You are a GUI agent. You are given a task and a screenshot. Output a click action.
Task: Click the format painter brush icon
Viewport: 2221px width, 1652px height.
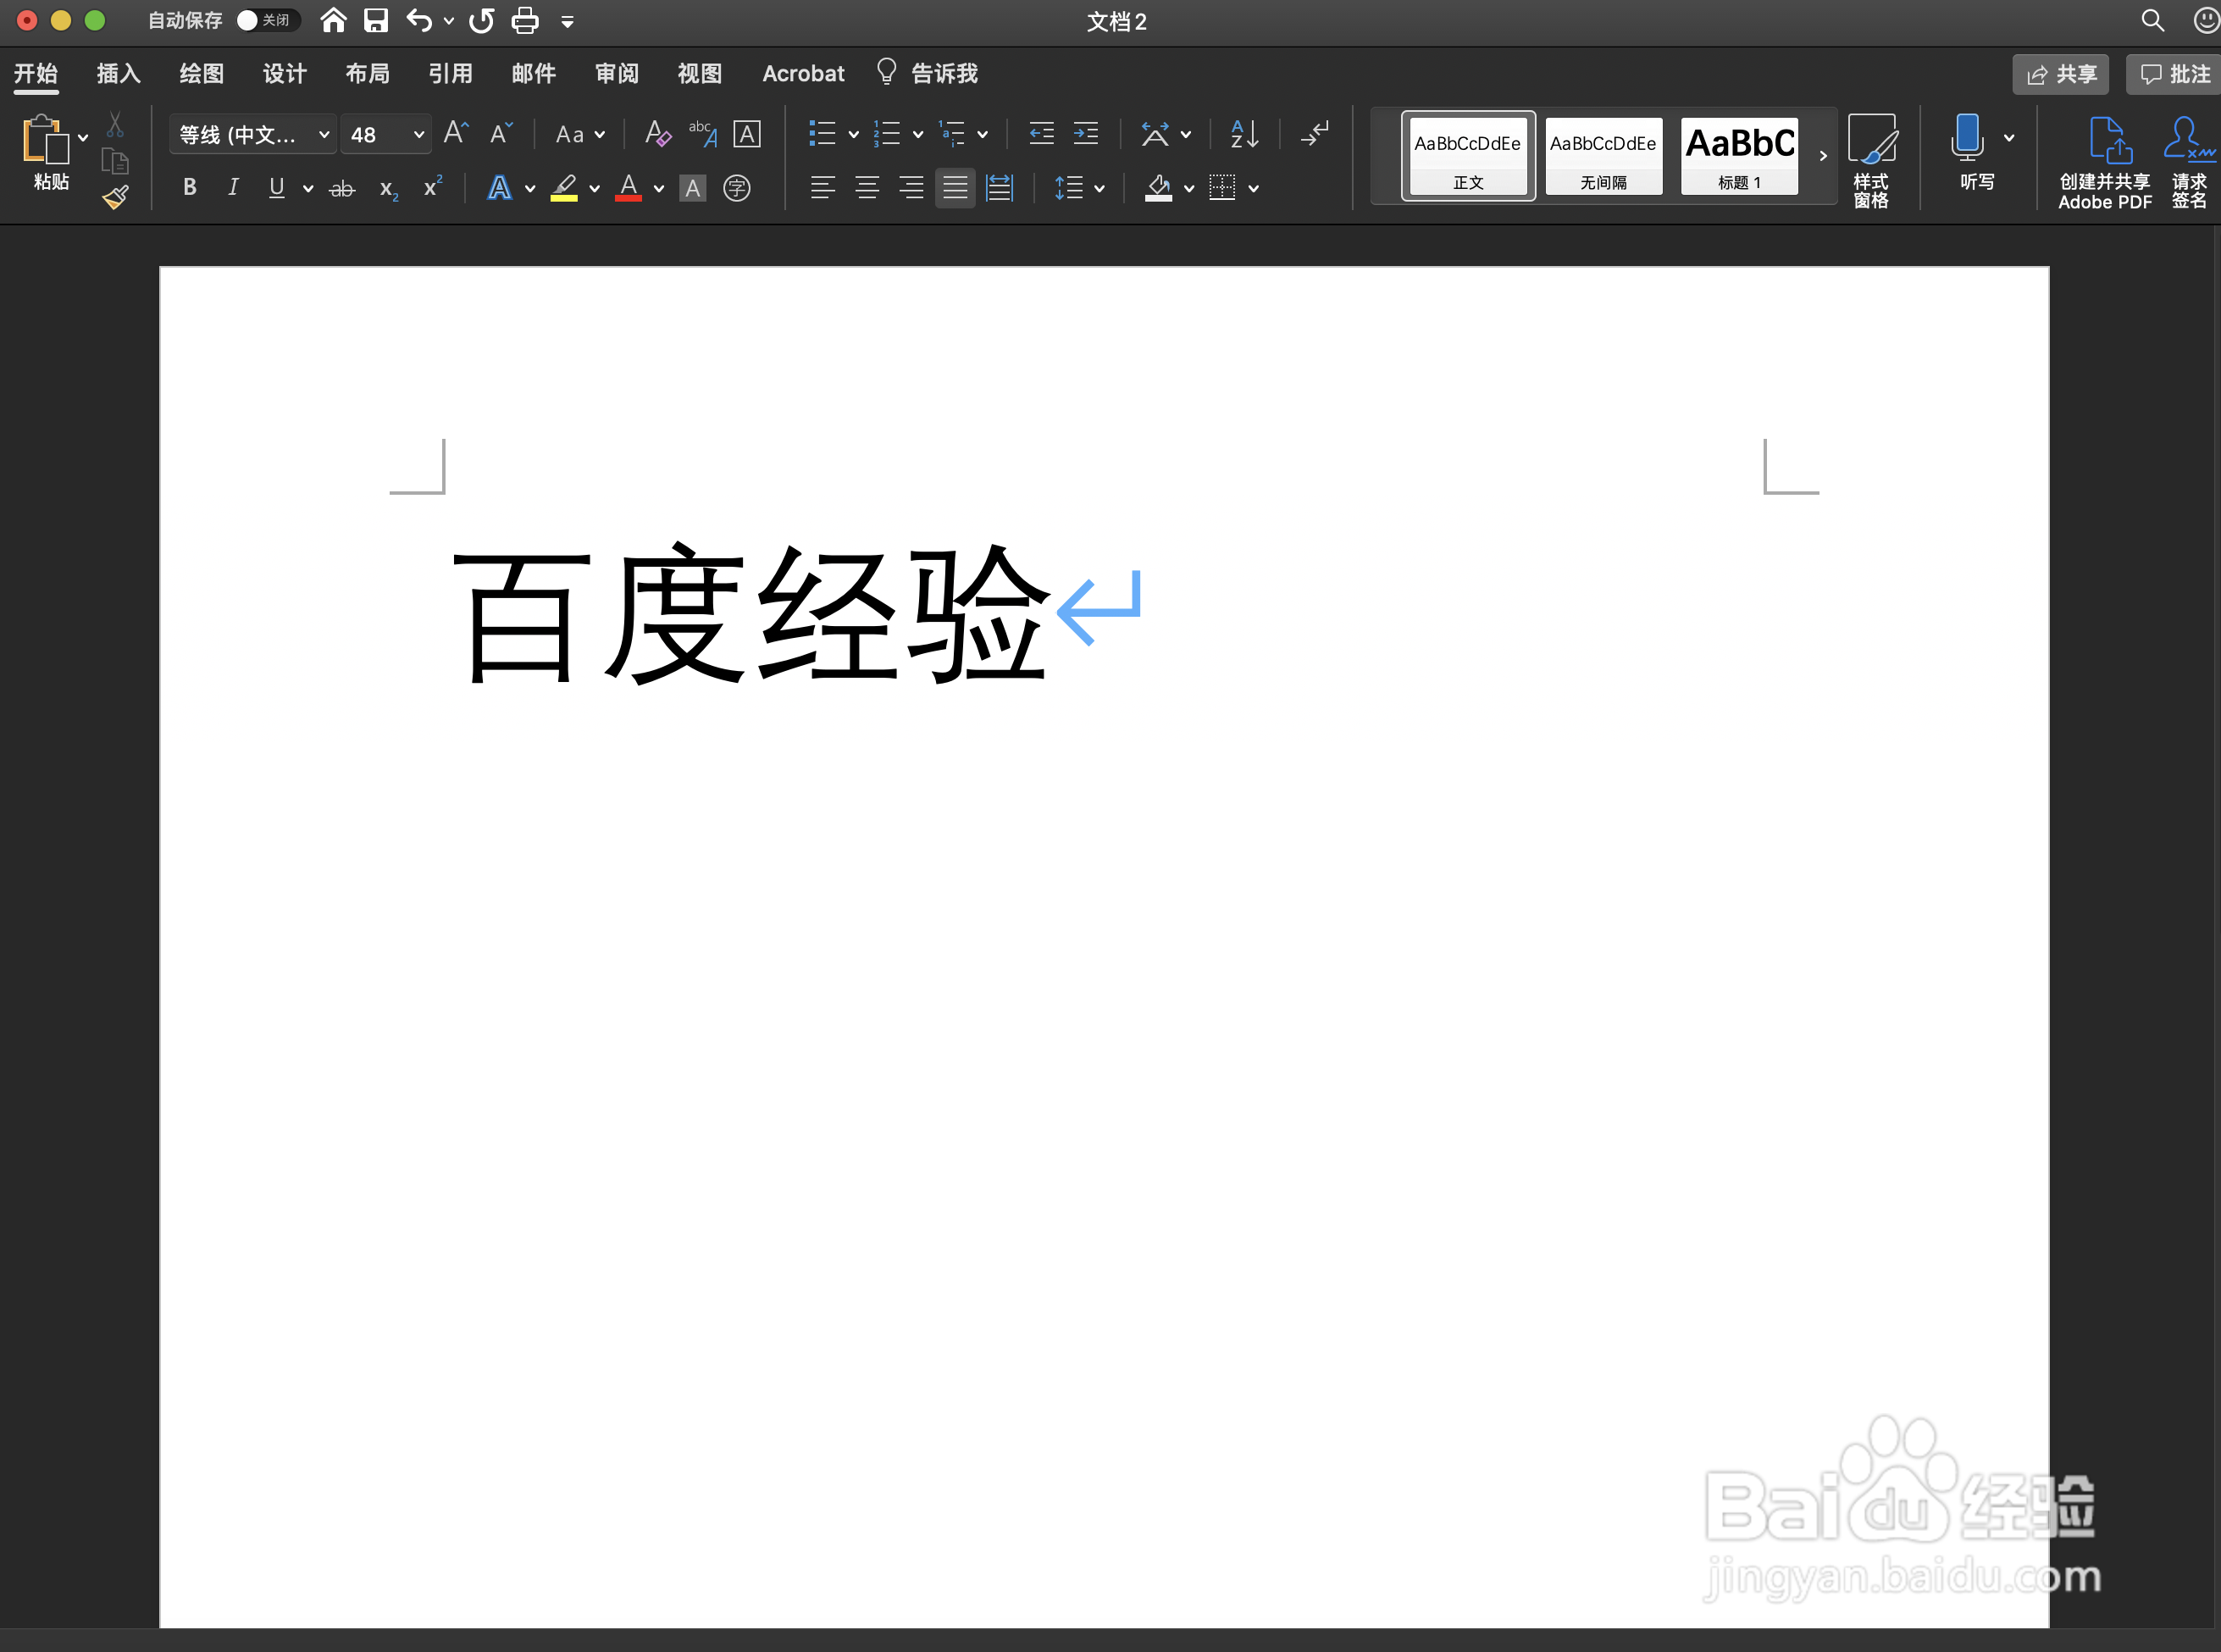pyautogui.click(x=115, y=197)
